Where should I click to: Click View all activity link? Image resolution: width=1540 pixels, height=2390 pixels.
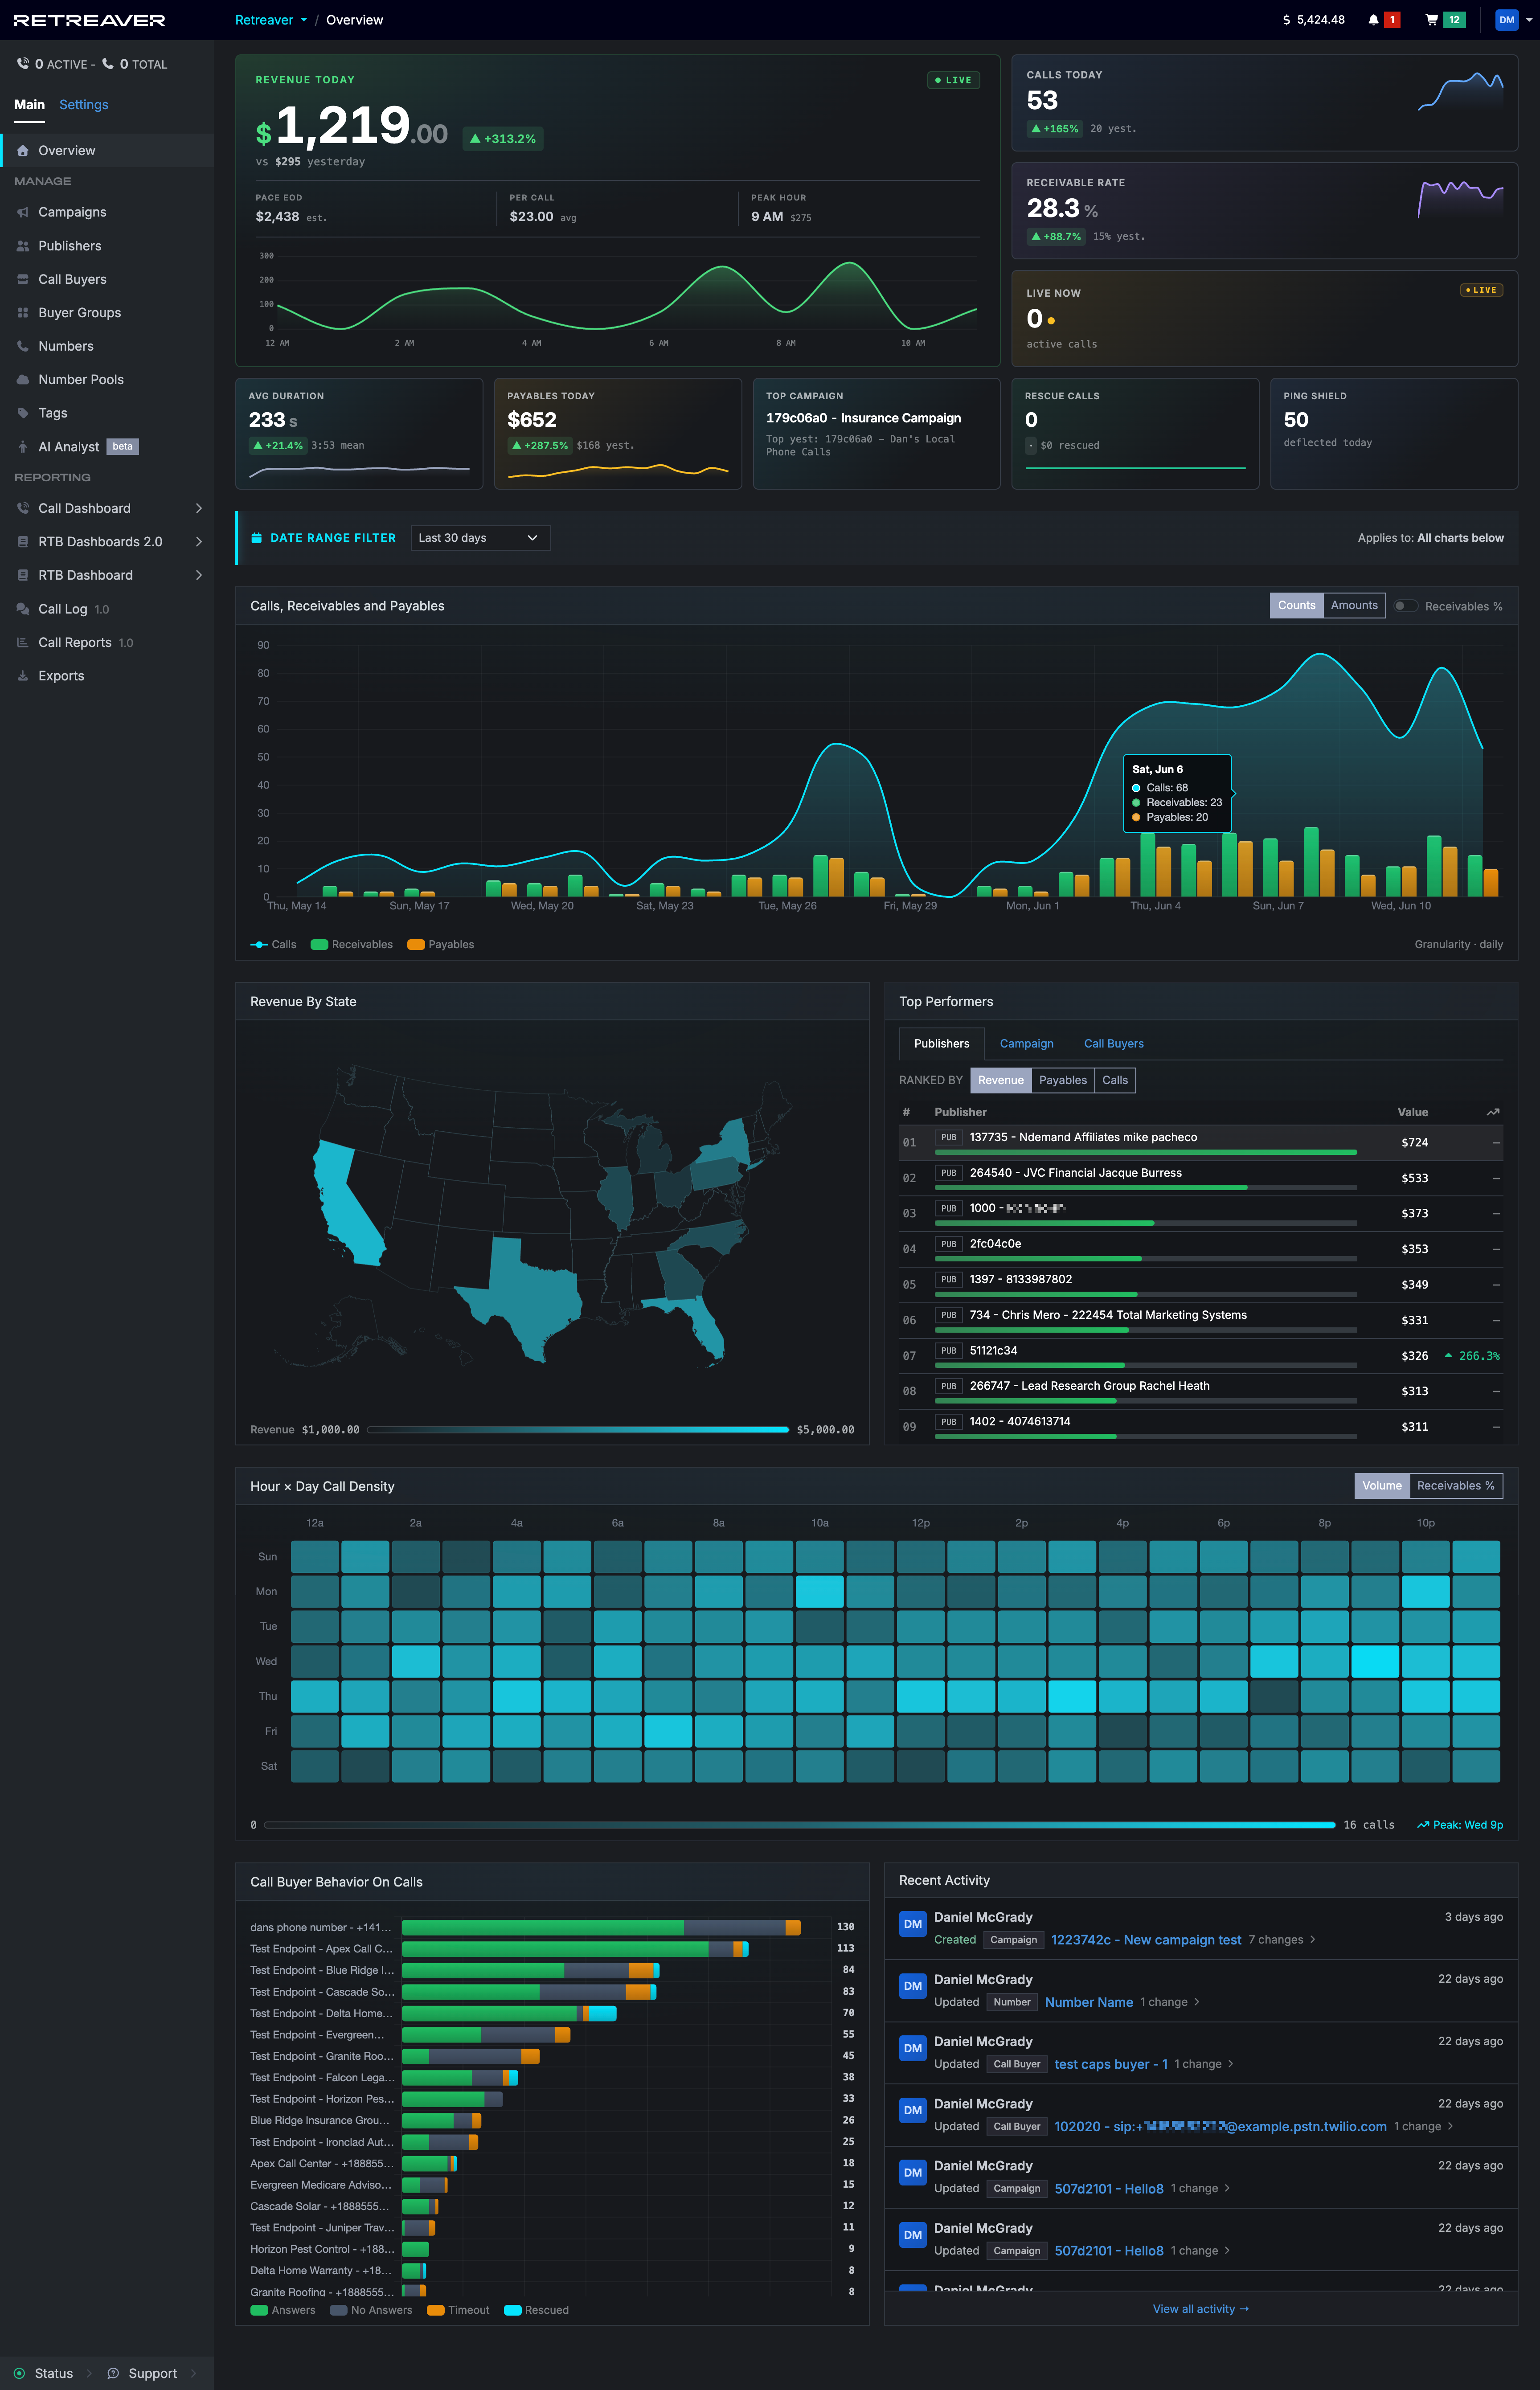[x=1200, y=2309]
